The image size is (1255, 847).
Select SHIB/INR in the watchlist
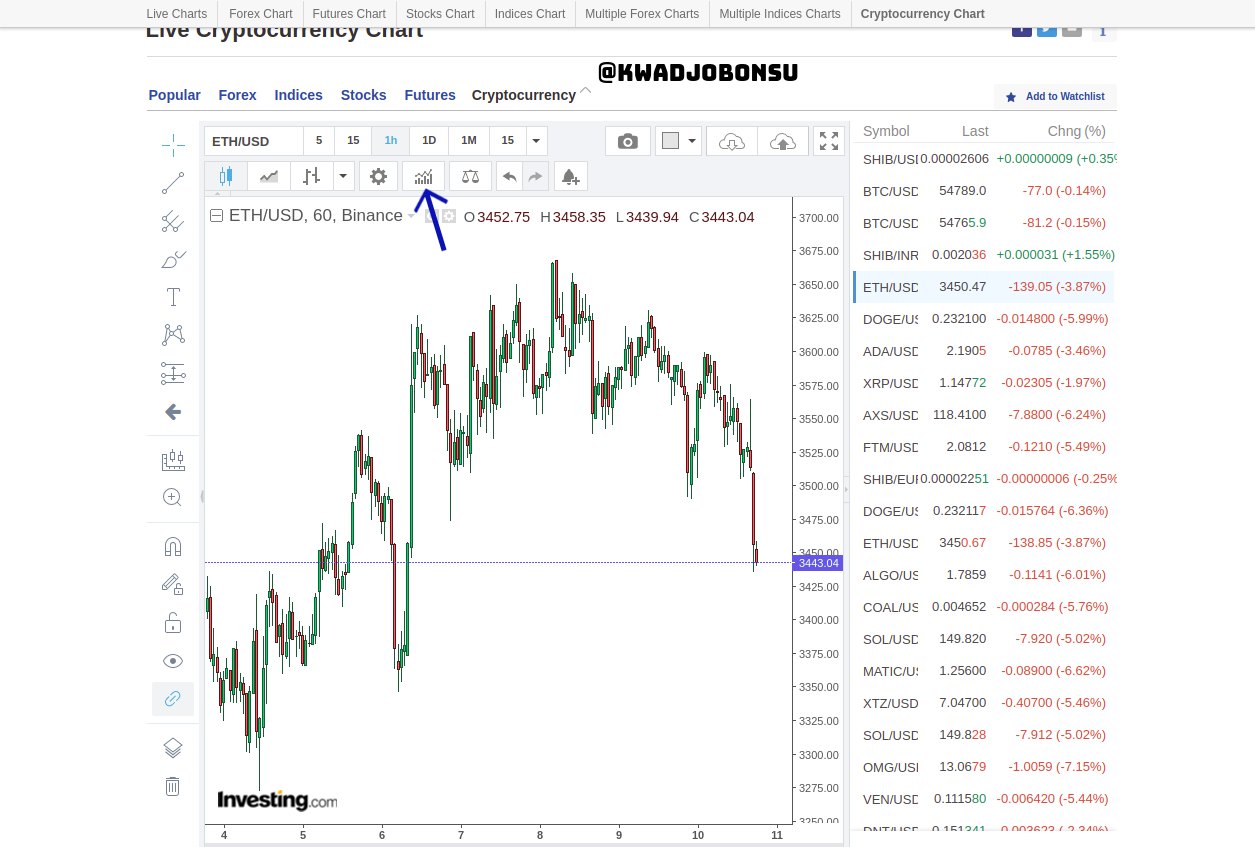pyautogui.click(x=983, y=255)
